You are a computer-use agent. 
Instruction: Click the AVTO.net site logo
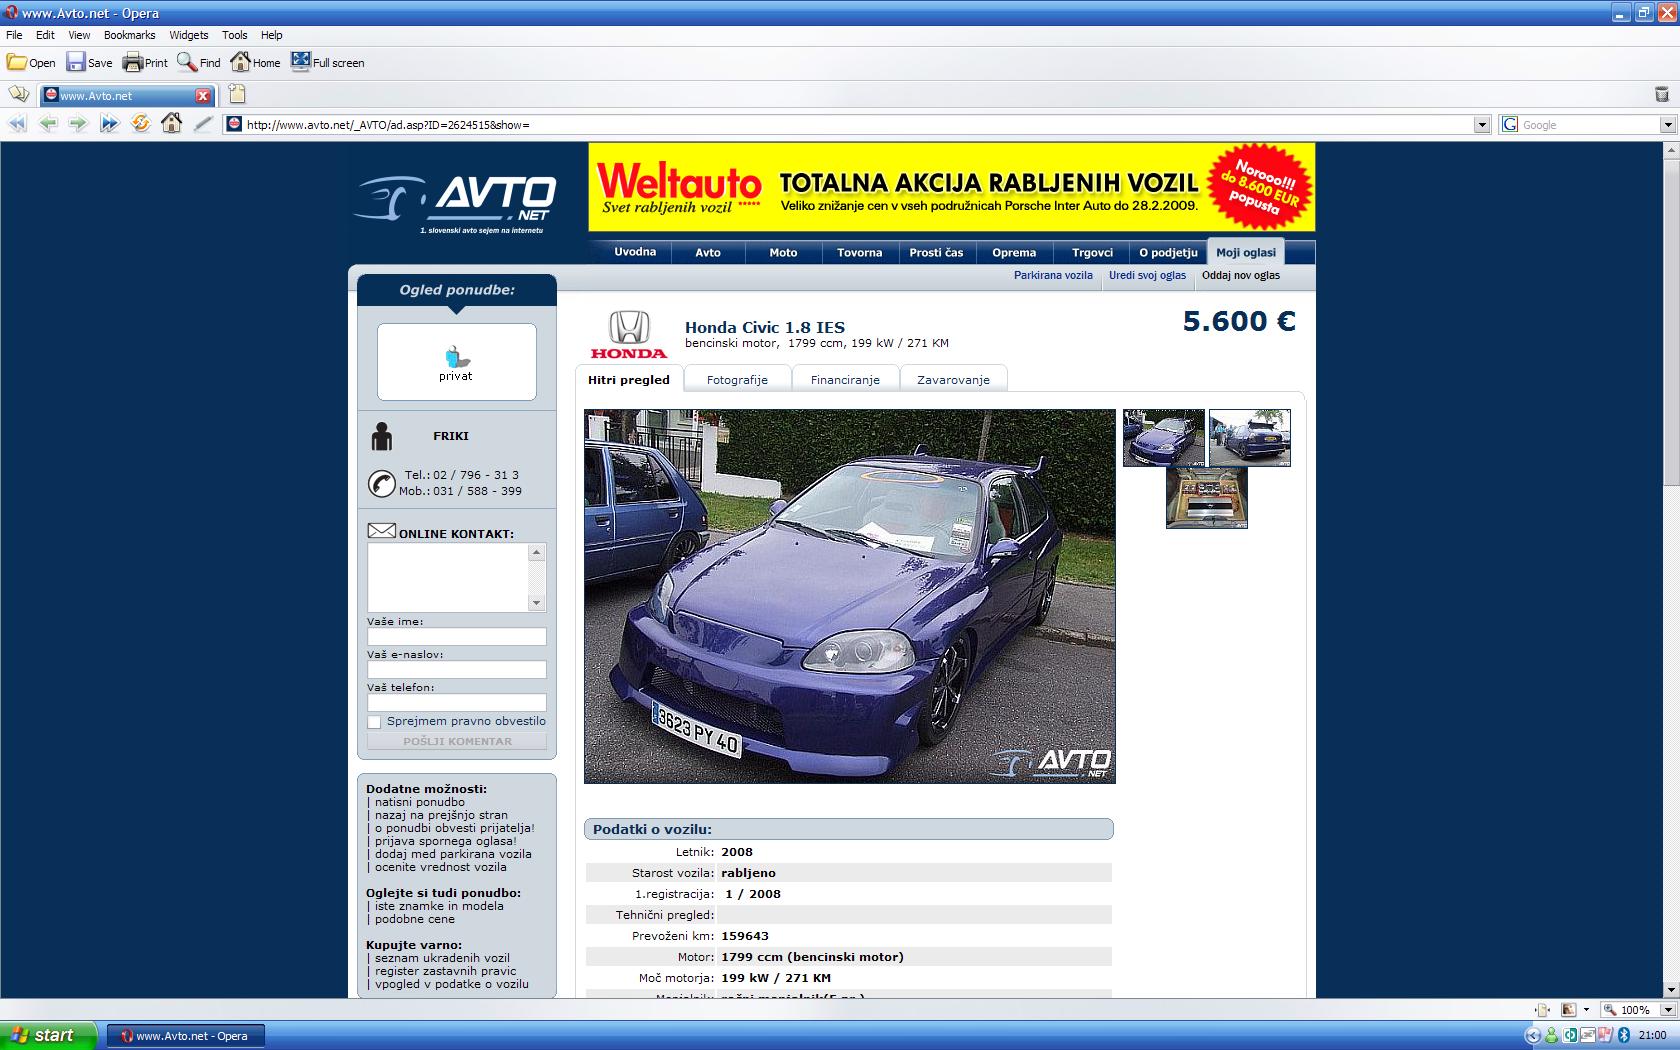[455, 203]
